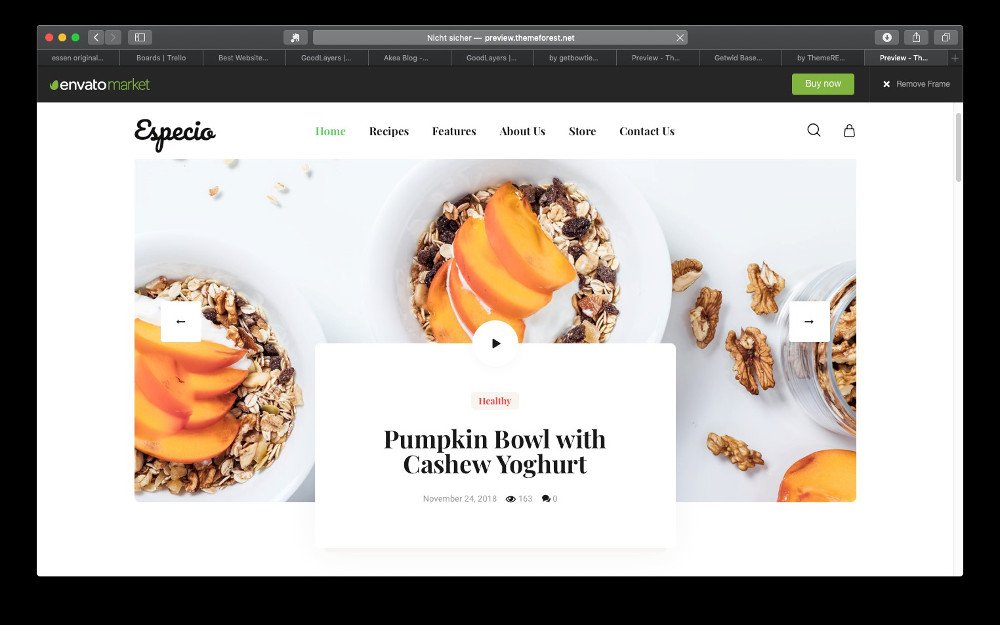Open the site search magnifier icon

click(814, 130)
